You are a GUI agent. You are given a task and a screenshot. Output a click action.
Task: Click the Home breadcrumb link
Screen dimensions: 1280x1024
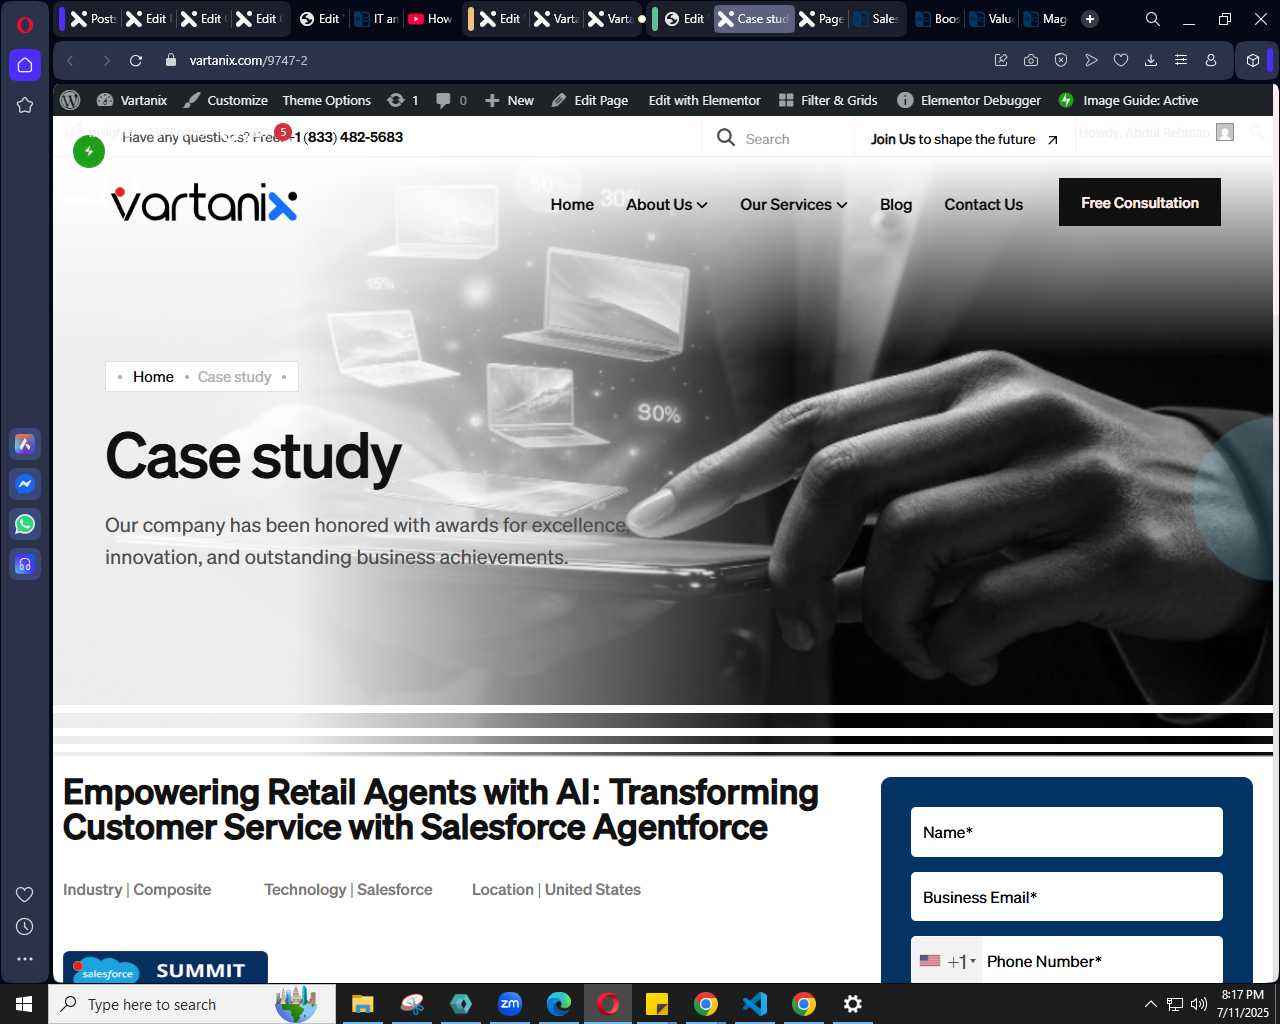tap(153, 377)
